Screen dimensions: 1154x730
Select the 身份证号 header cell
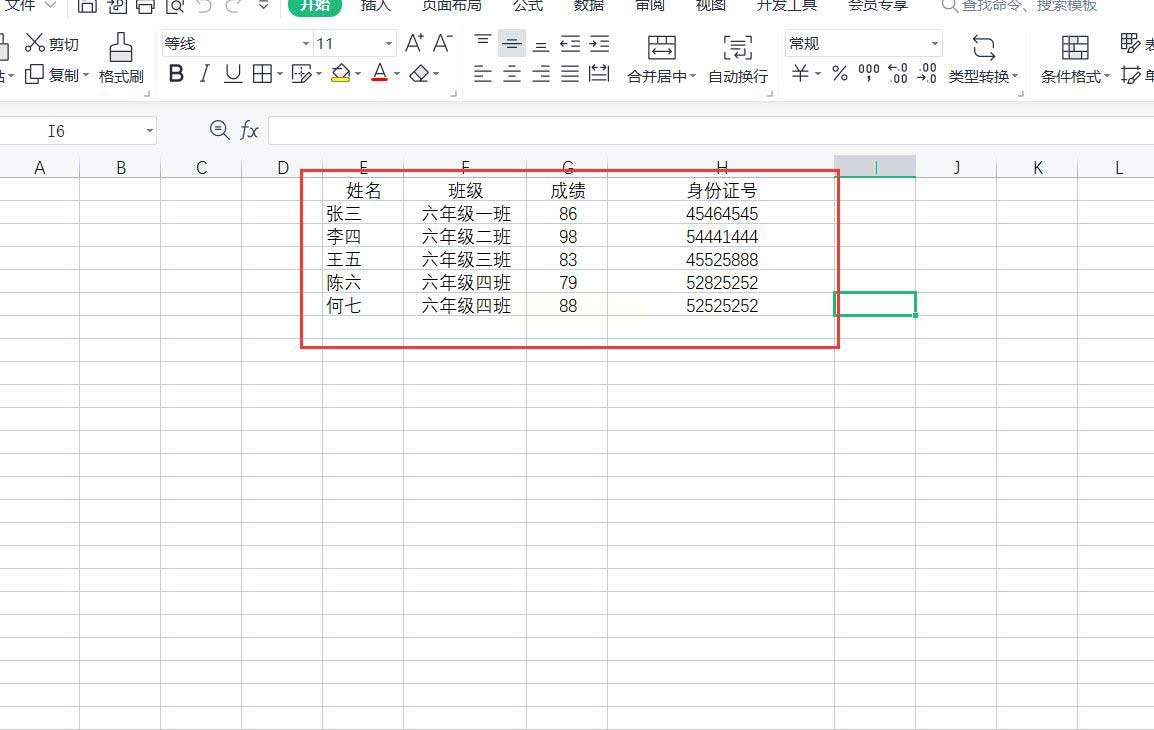tap(721, 191)
